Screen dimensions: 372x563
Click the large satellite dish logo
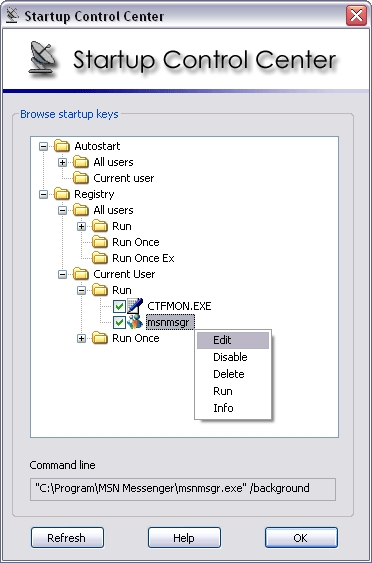click(43, 57)
